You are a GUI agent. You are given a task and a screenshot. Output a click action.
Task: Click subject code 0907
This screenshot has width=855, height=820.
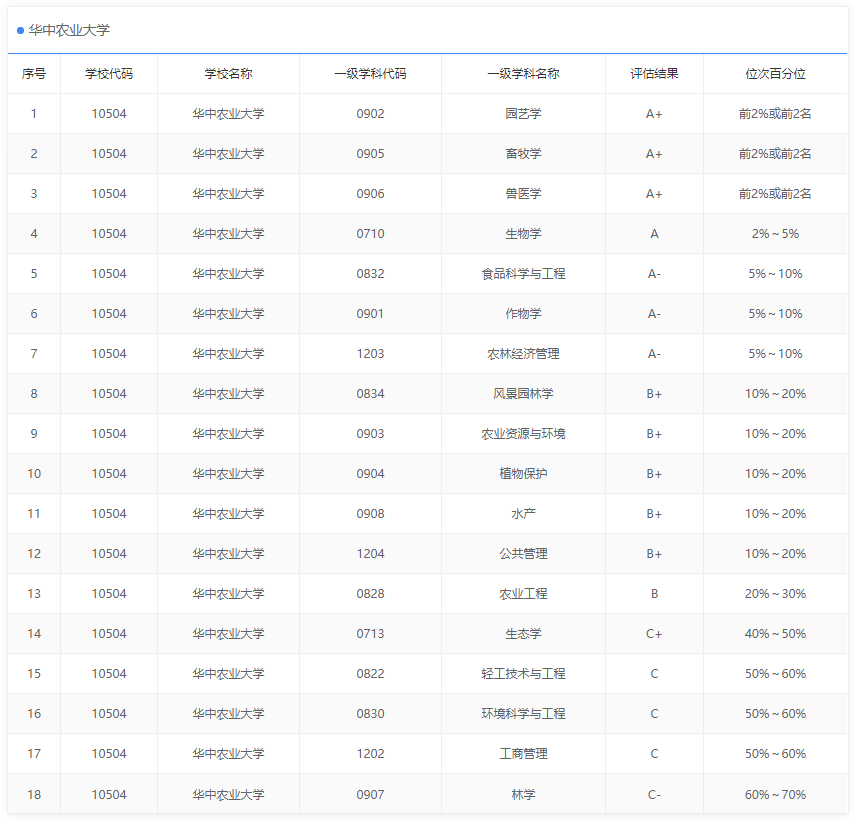[370, 794]
